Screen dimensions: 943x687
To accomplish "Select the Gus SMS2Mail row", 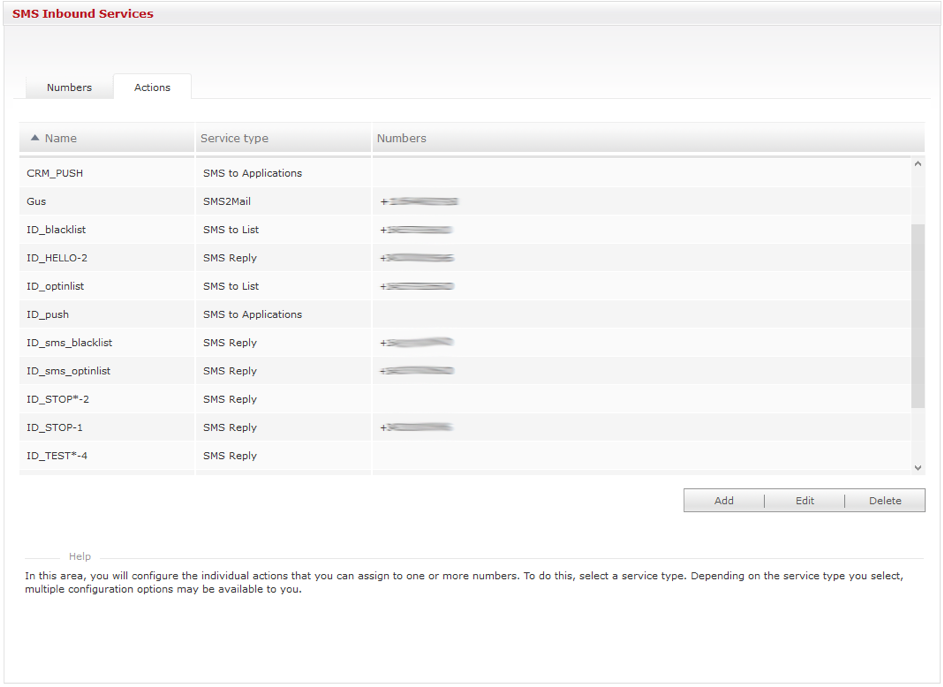I will point(37,202).
